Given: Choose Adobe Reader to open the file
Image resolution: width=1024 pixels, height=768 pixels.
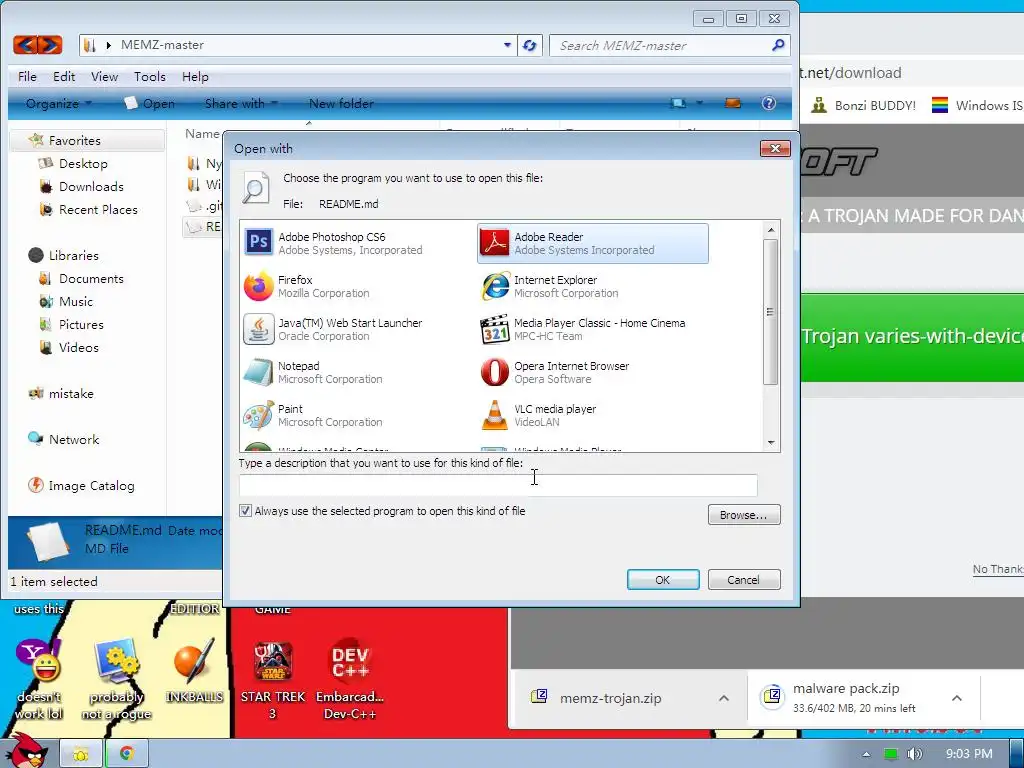Looking at the screenshot, I should (592, 243).
